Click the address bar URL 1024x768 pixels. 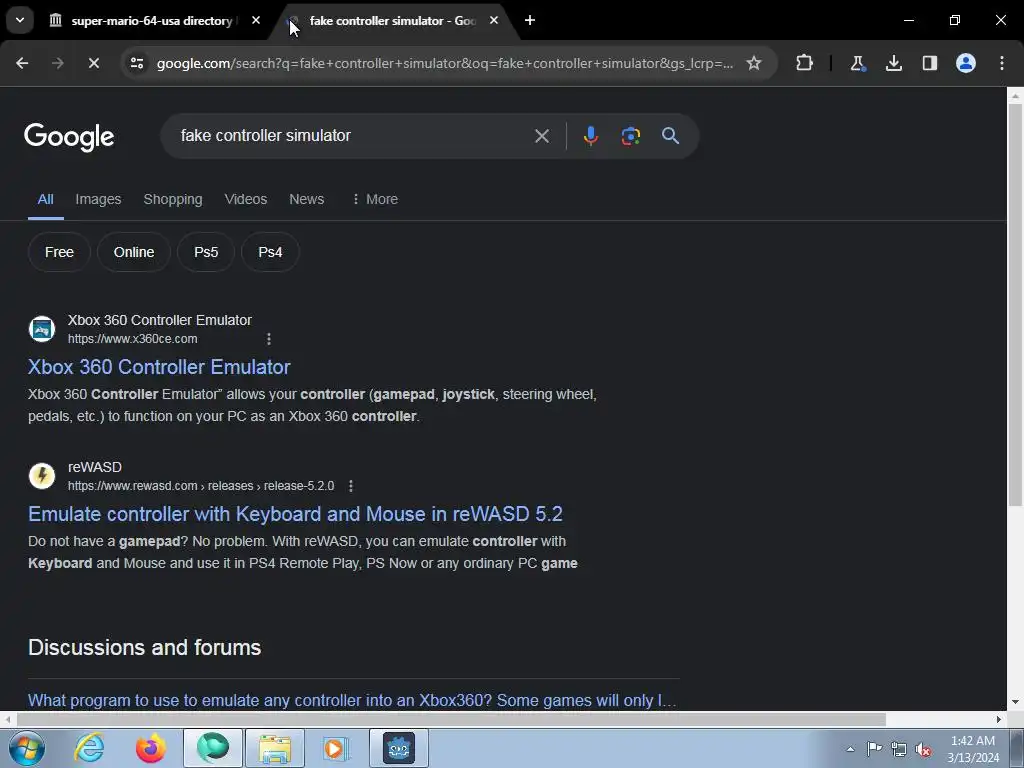pos(444,63)
